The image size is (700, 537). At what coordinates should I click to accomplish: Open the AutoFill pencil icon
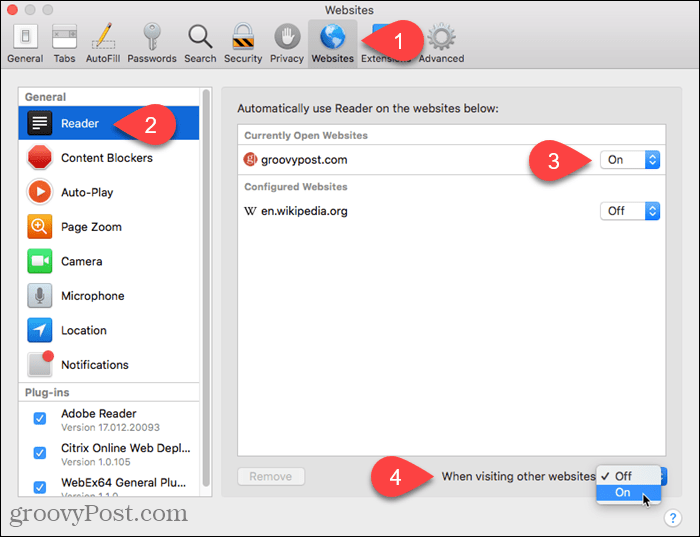pyautogui.click(x=103, y=36)
